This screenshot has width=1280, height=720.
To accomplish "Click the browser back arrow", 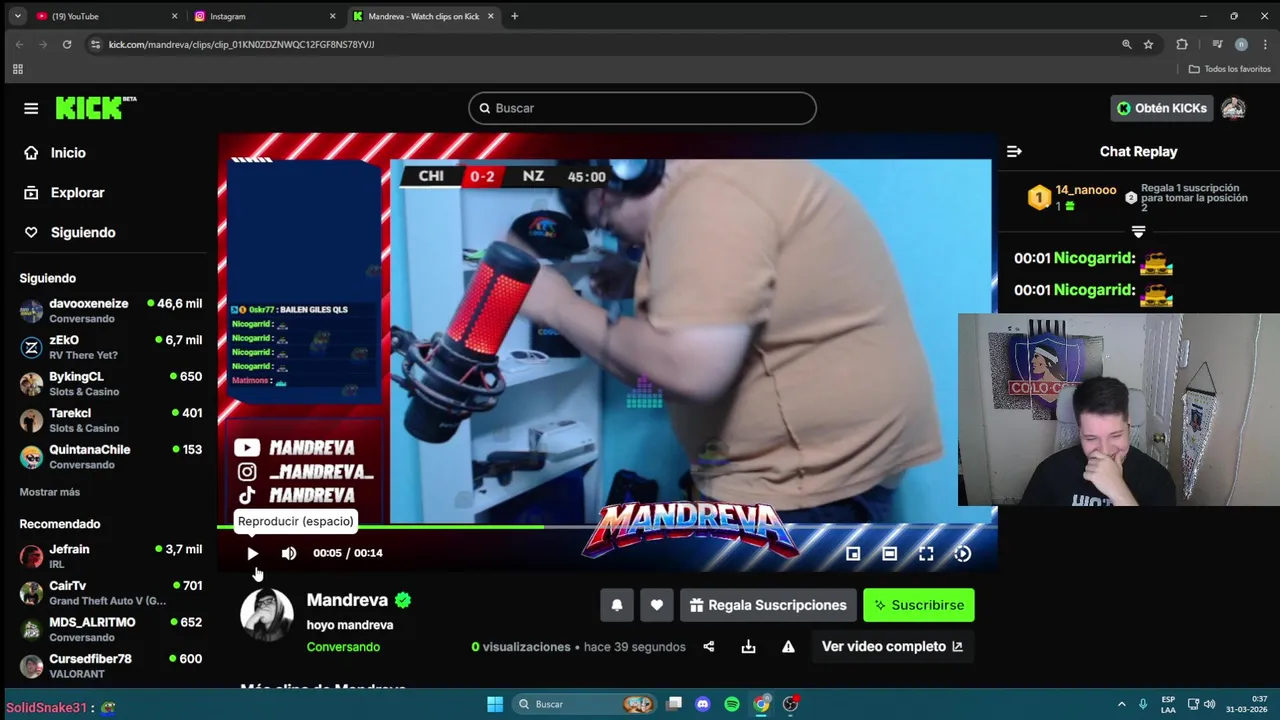I will click(x=19, y=44).
